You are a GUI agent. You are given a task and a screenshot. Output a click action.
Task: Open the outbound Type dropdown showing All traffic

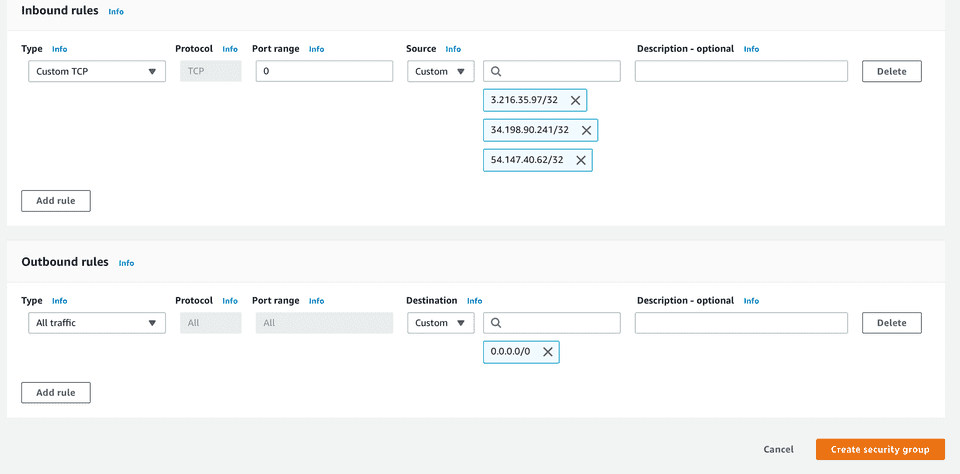tap(94, 323)
